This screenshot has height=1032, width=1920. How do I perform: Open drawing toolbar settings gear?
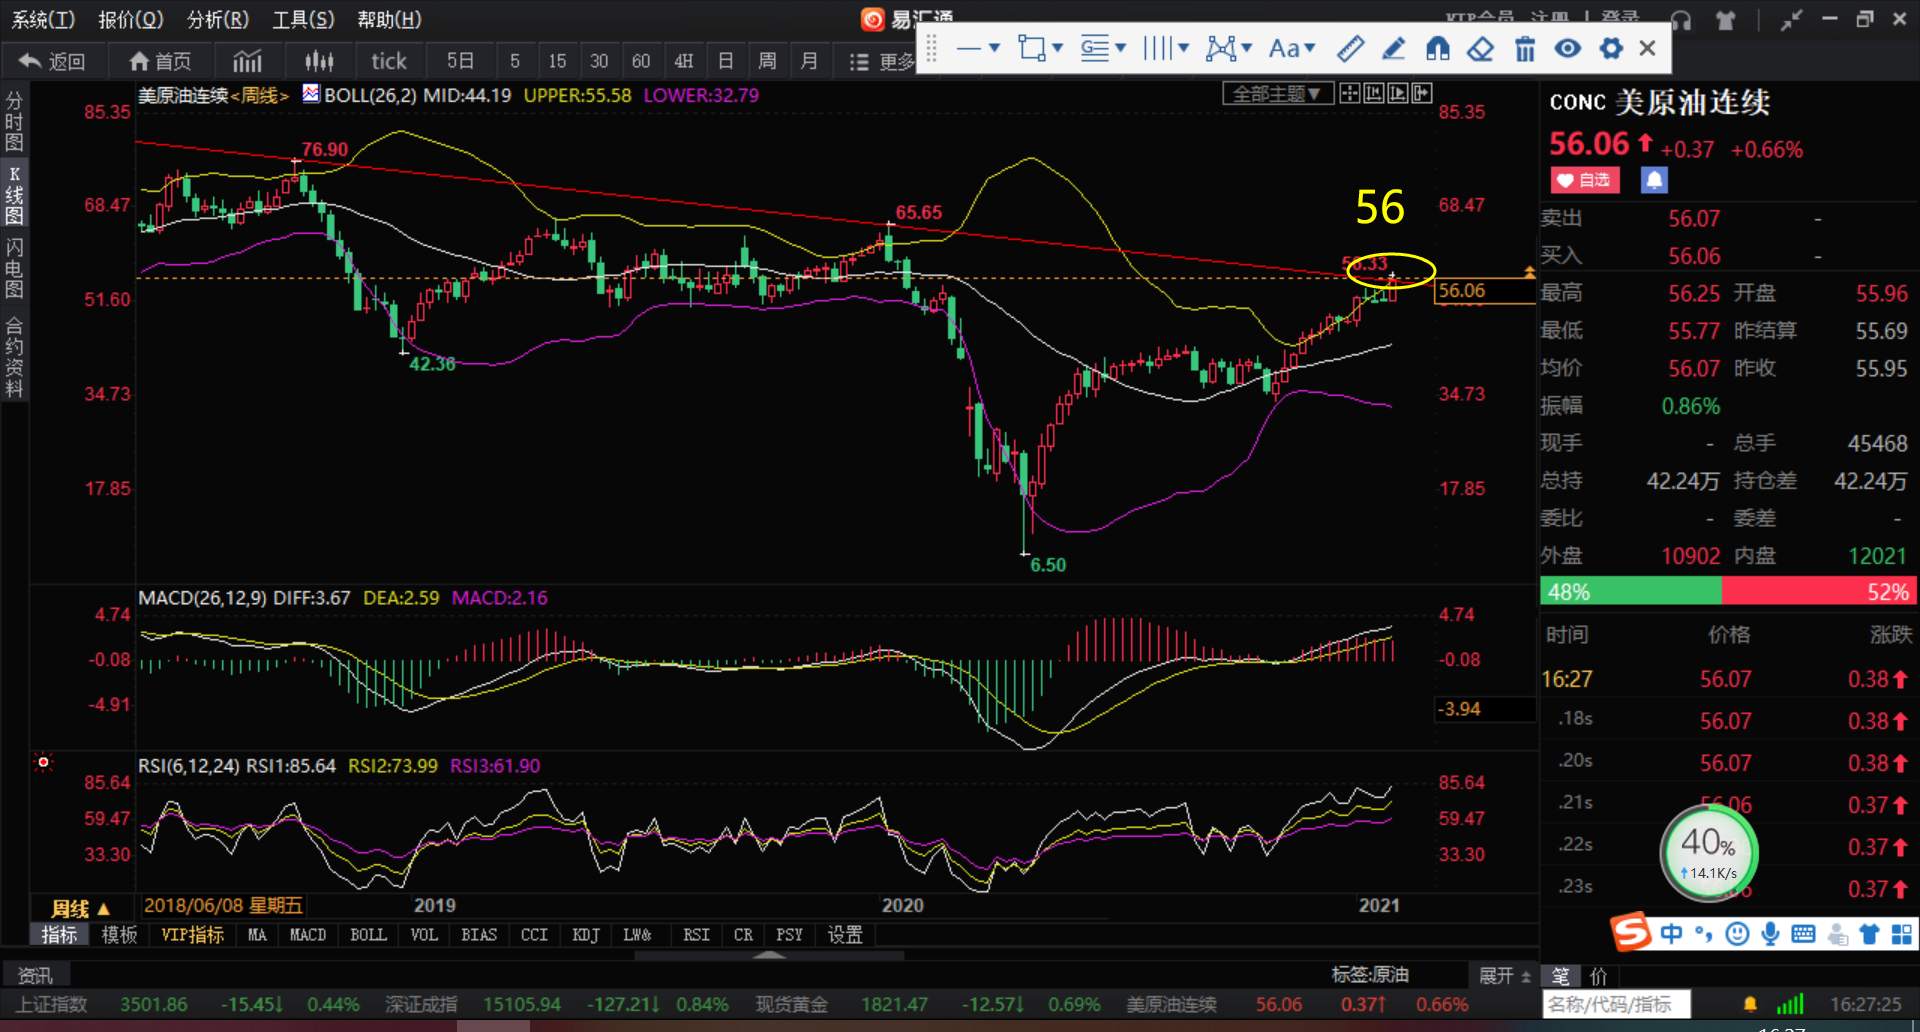[1611, 48]
